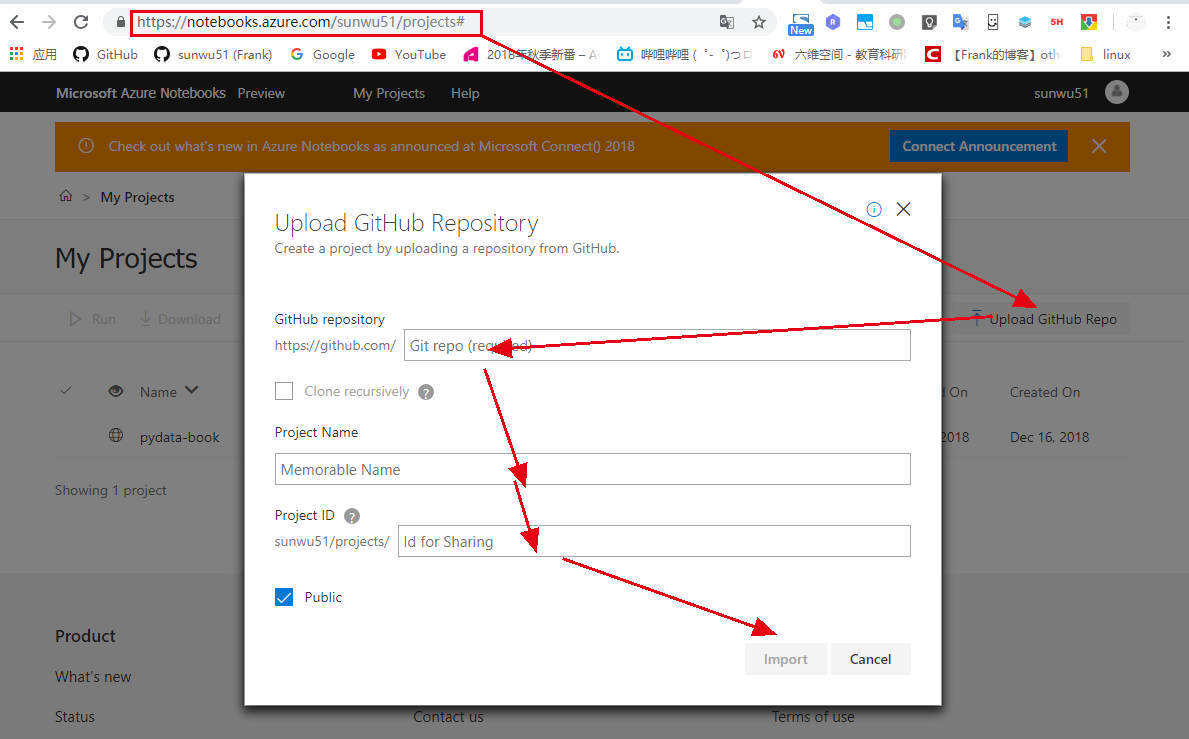Open the Google bookmark

[322, 54]
